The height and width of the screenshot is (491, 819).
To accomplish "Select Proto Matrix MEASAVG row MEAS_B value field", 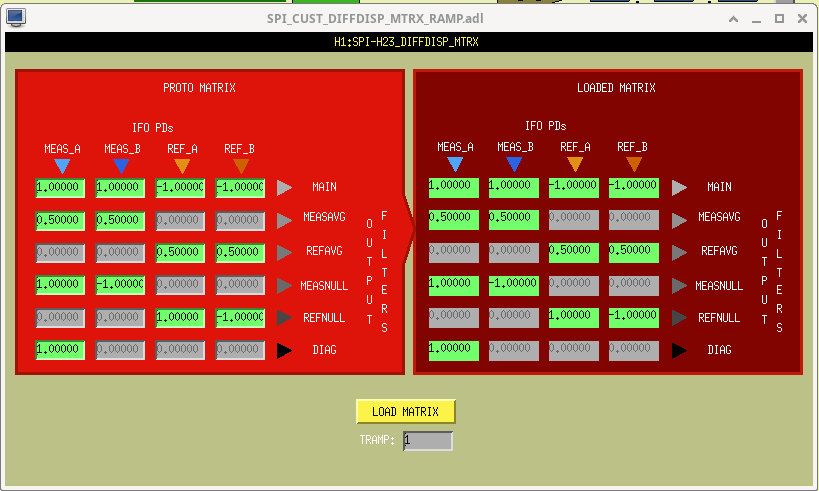I will tap(120, 220).
